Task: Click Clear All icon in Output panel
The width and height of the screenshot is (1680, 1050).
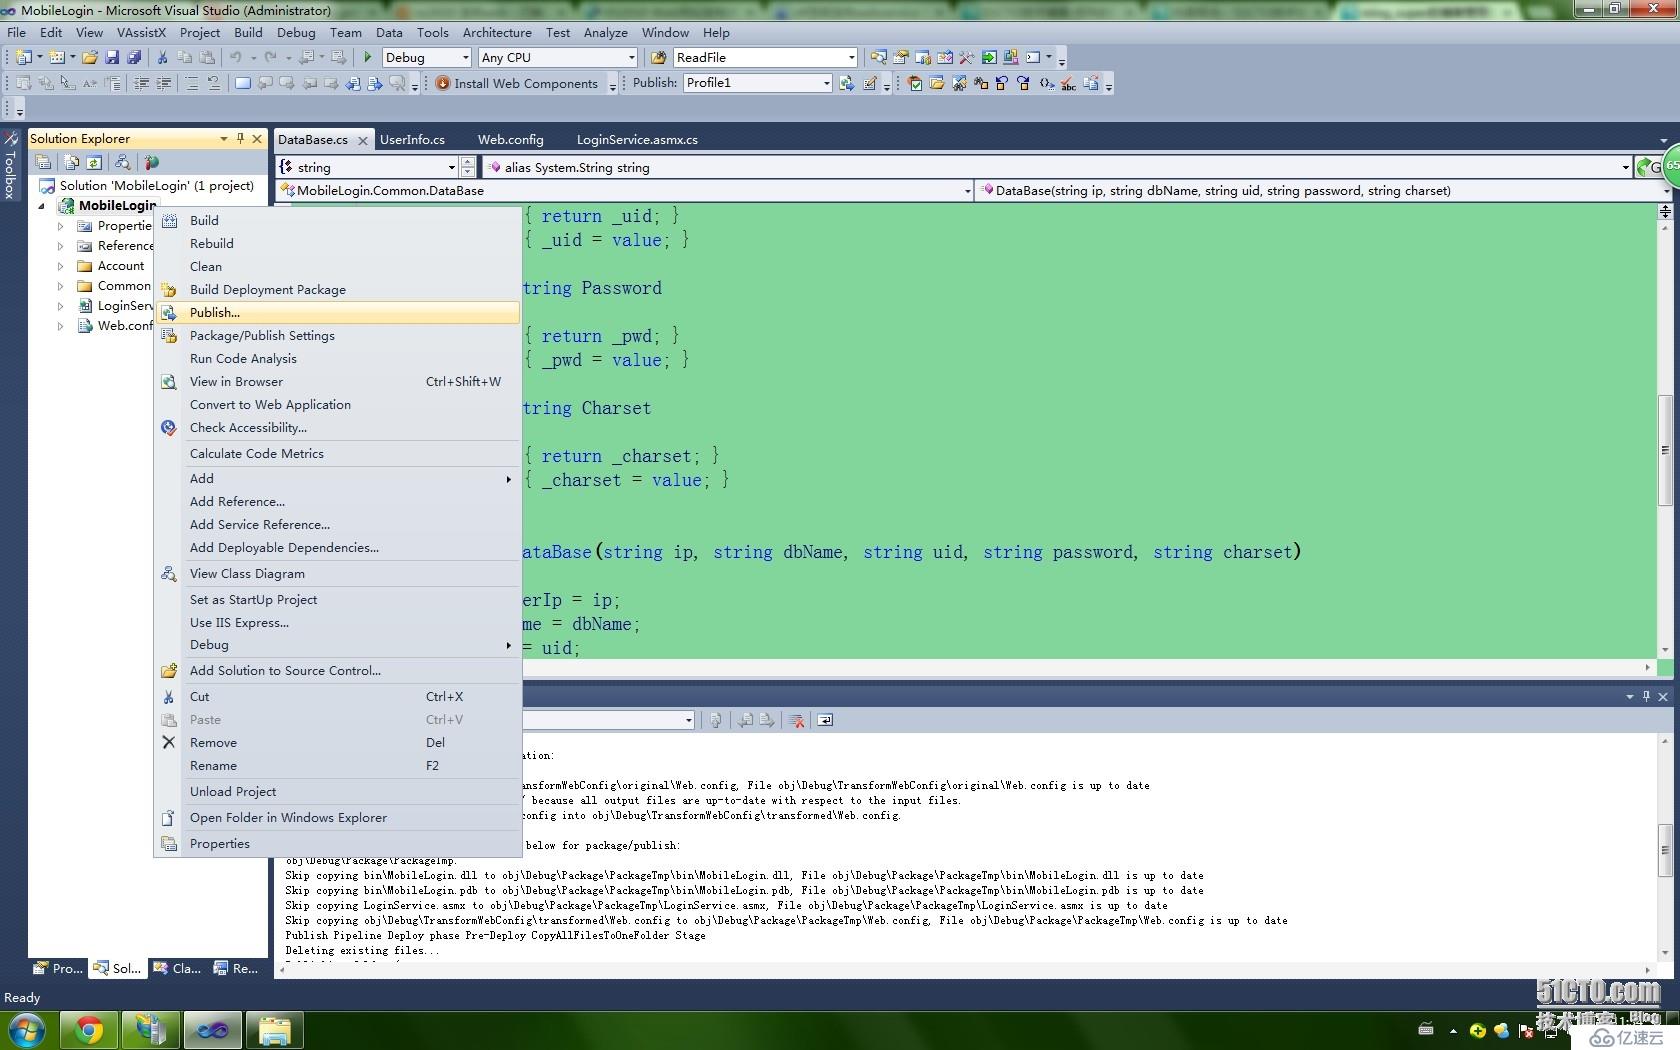Action: tap(797, 720)
